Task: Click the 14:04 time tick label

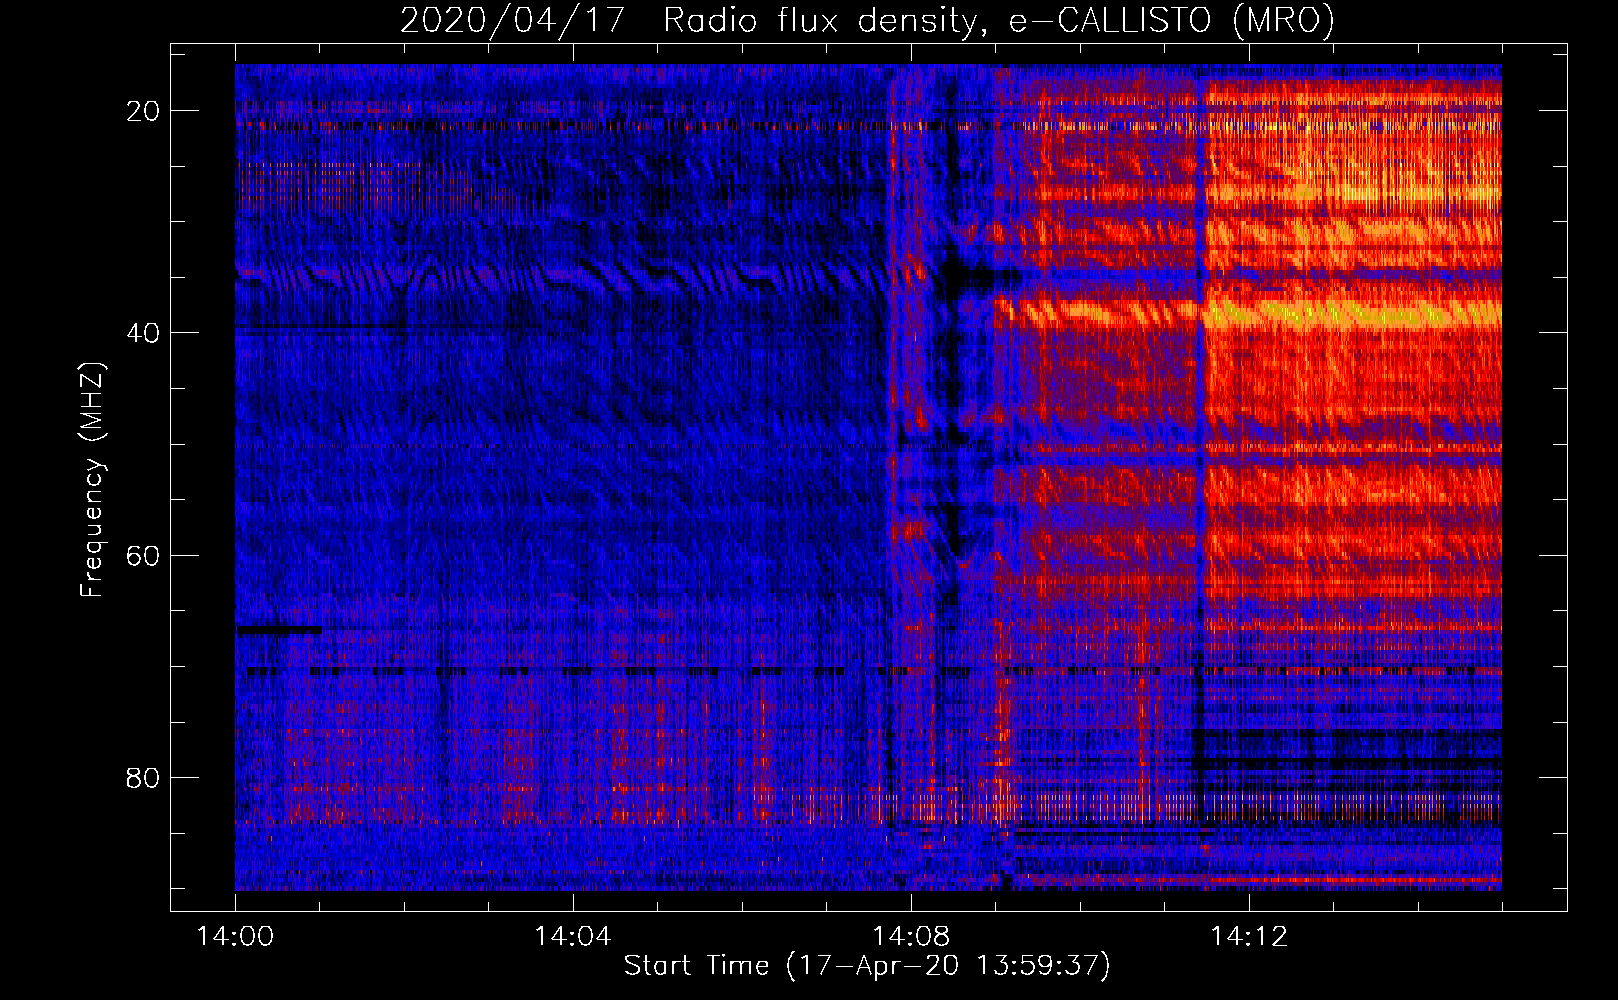Action: 573,937
